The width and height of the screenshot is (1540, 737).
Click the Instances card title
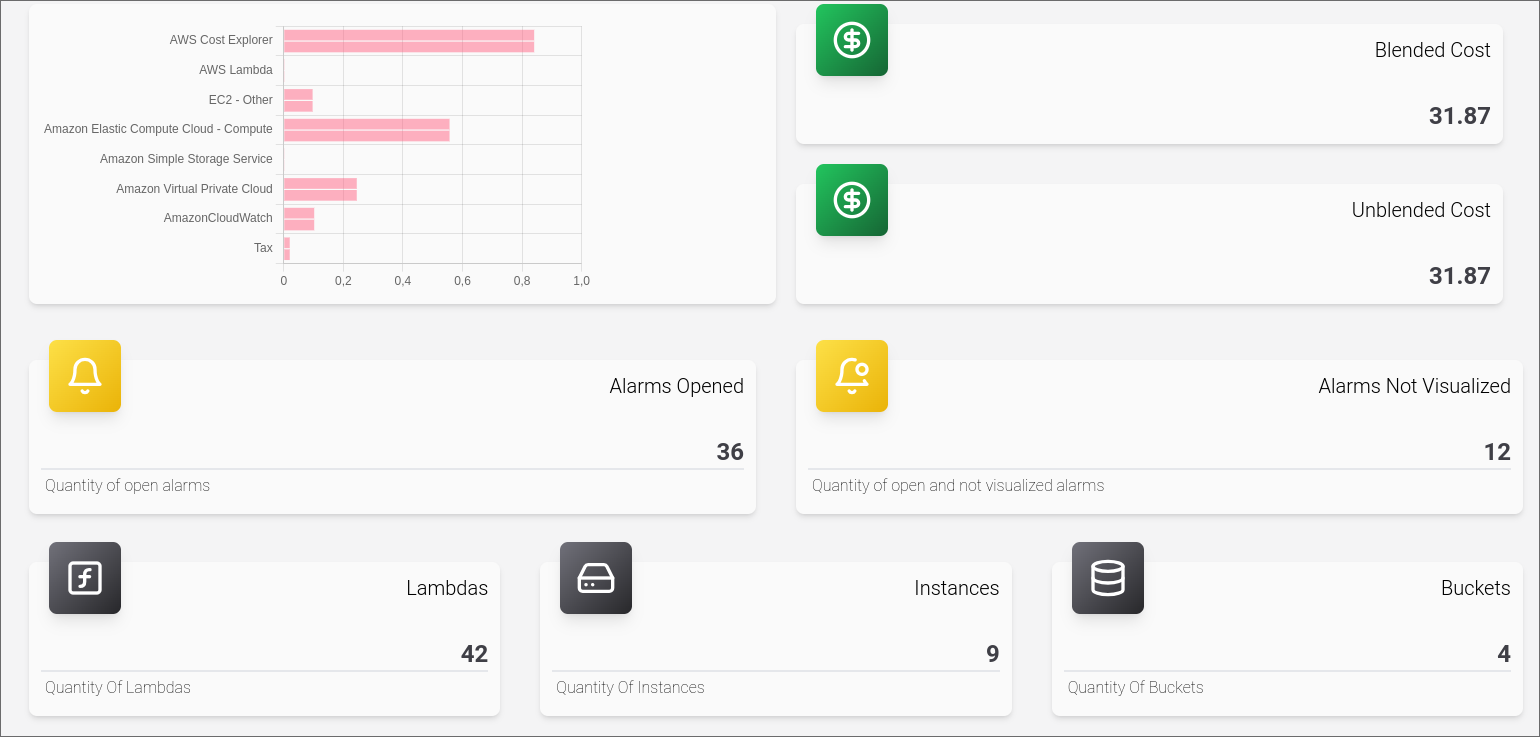pyautogui.click(x=957, y=588)
